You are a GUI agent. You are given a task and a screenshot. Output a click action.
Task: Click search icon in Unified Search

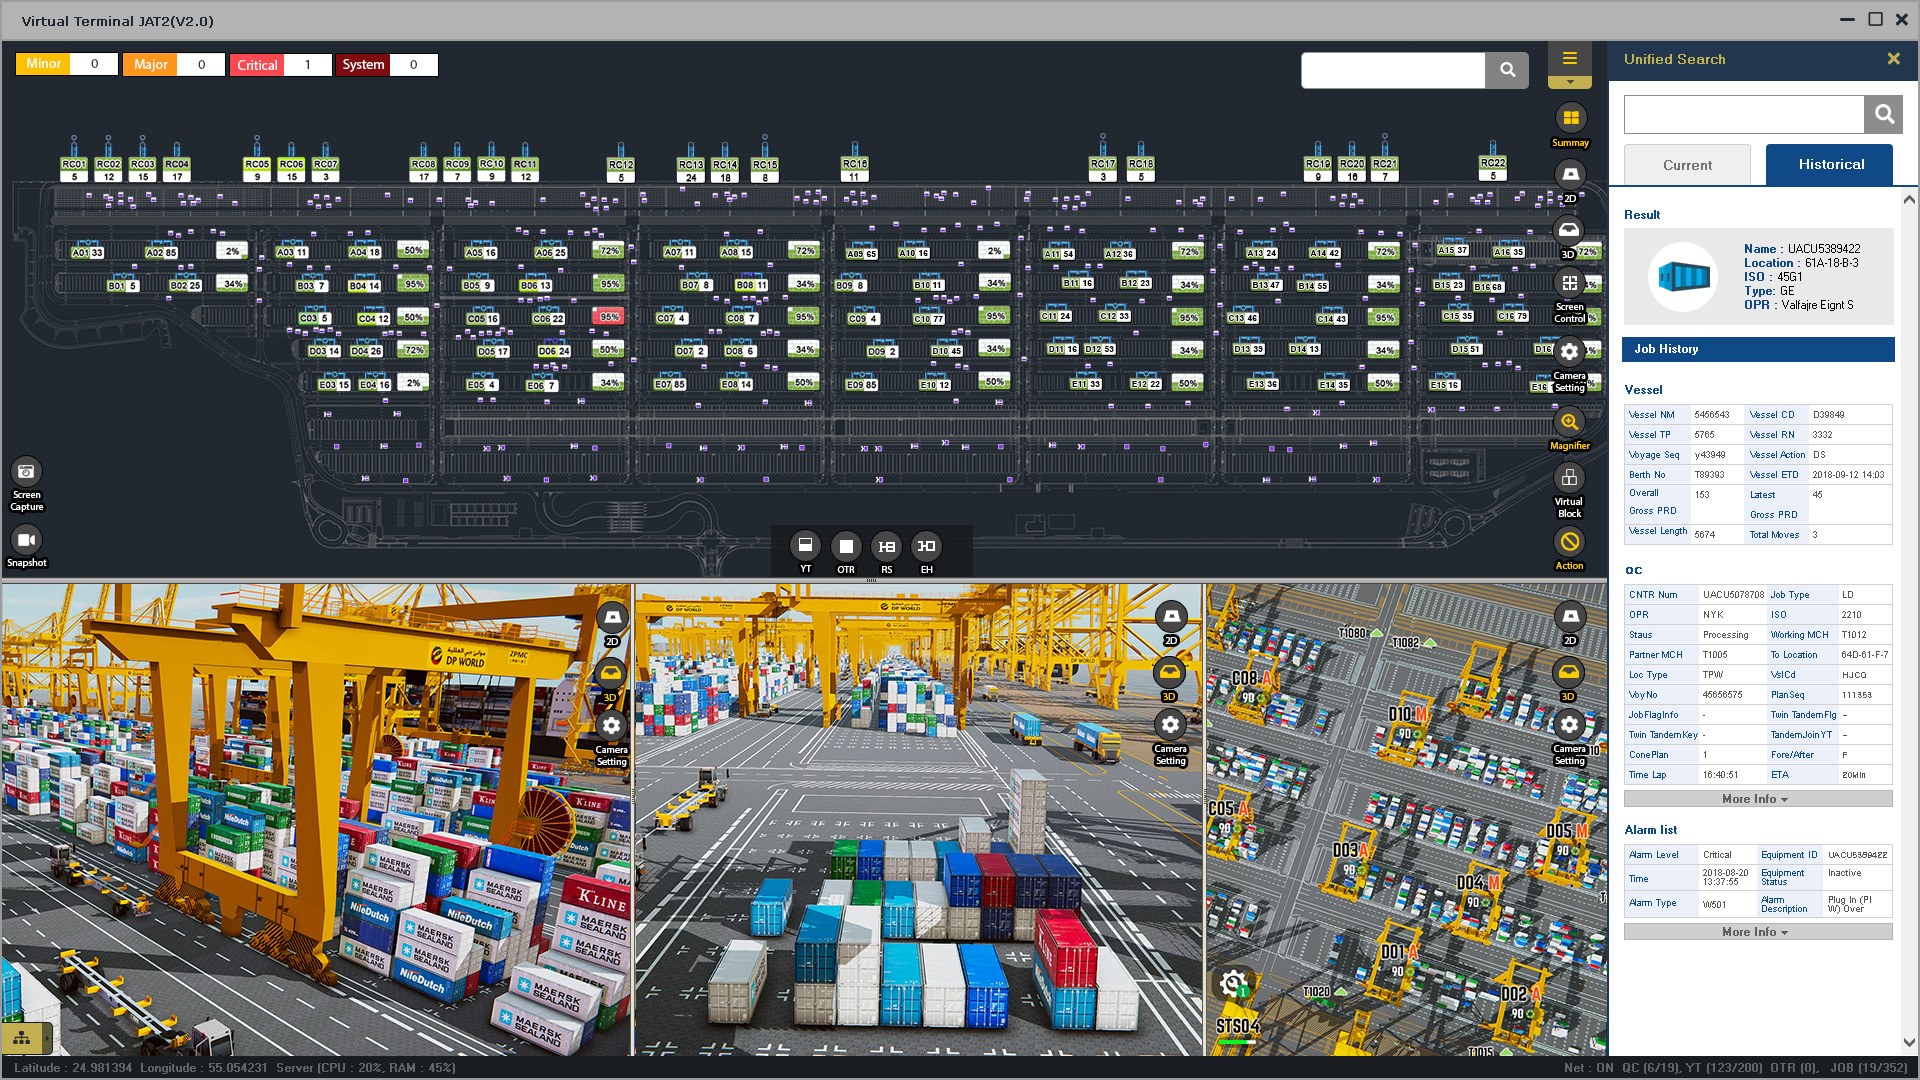click(x=1883, y=115)
